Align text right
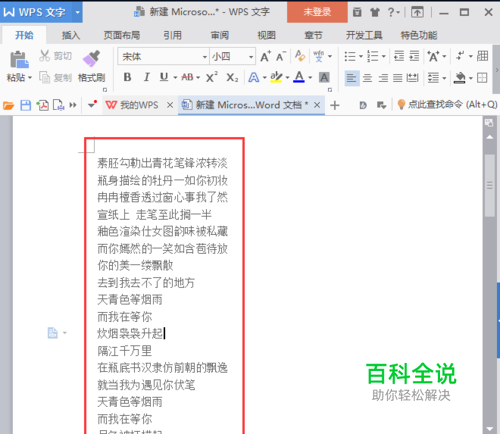This screenshot has height=434, width=500. pos(383,78)
